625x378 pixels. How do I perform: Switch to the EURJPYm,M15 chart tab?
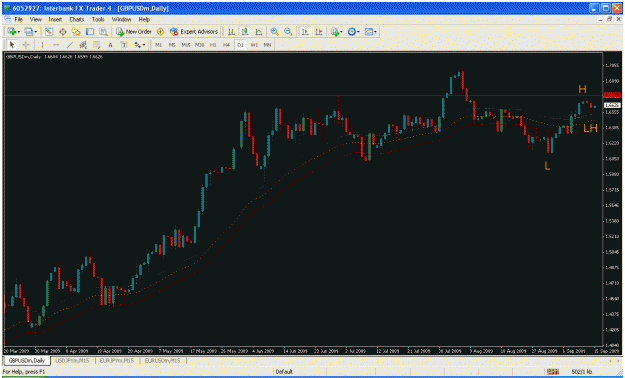click(117, 360)
